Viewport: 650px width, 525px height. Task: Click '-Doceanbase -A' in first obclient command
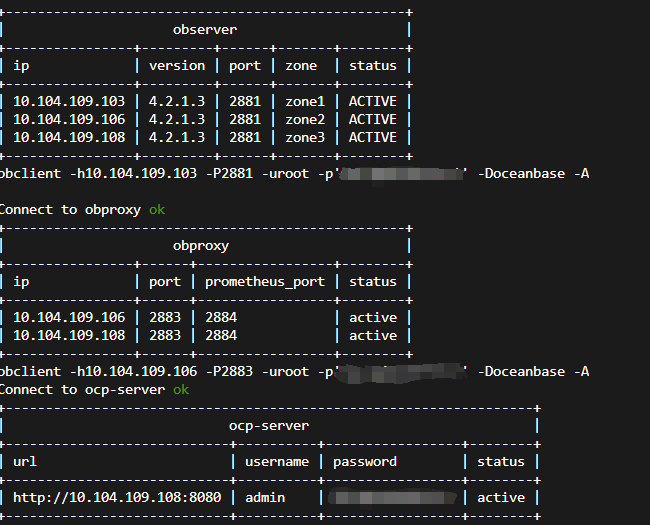[534, 174]
